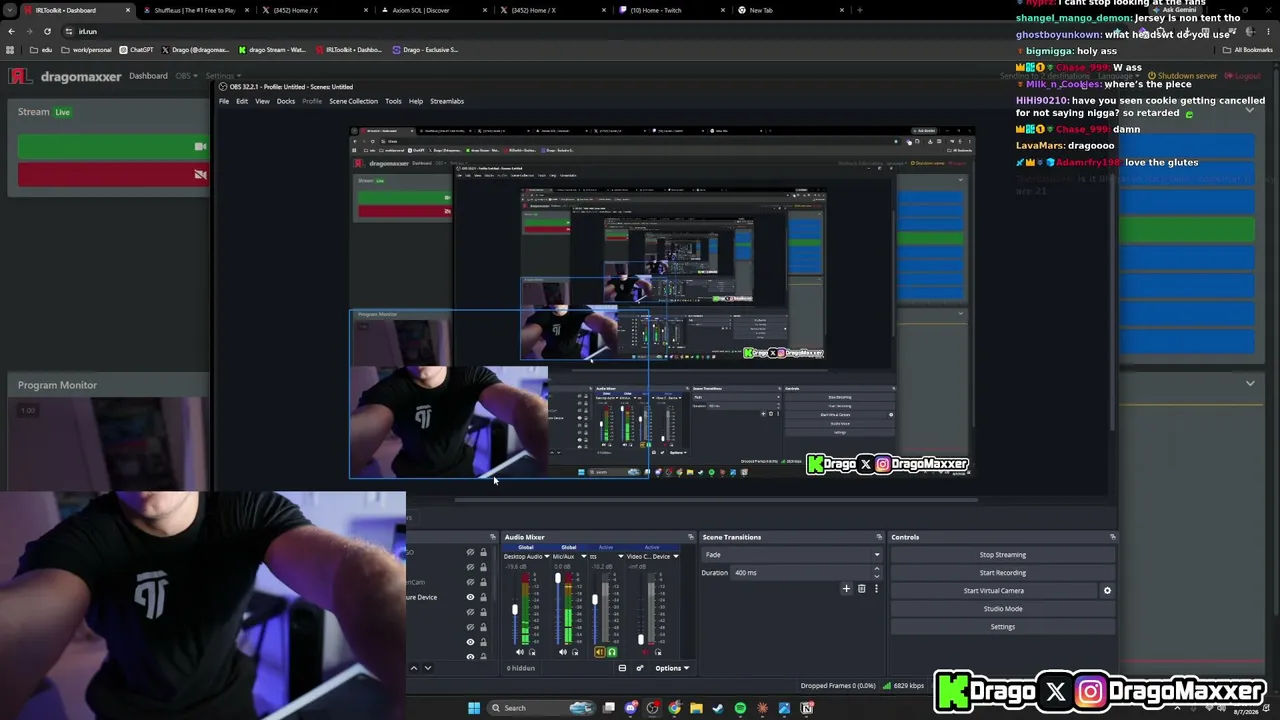Open File Explorer from the taskbar
1280x720 pixels.
click(x=696, y=708)
